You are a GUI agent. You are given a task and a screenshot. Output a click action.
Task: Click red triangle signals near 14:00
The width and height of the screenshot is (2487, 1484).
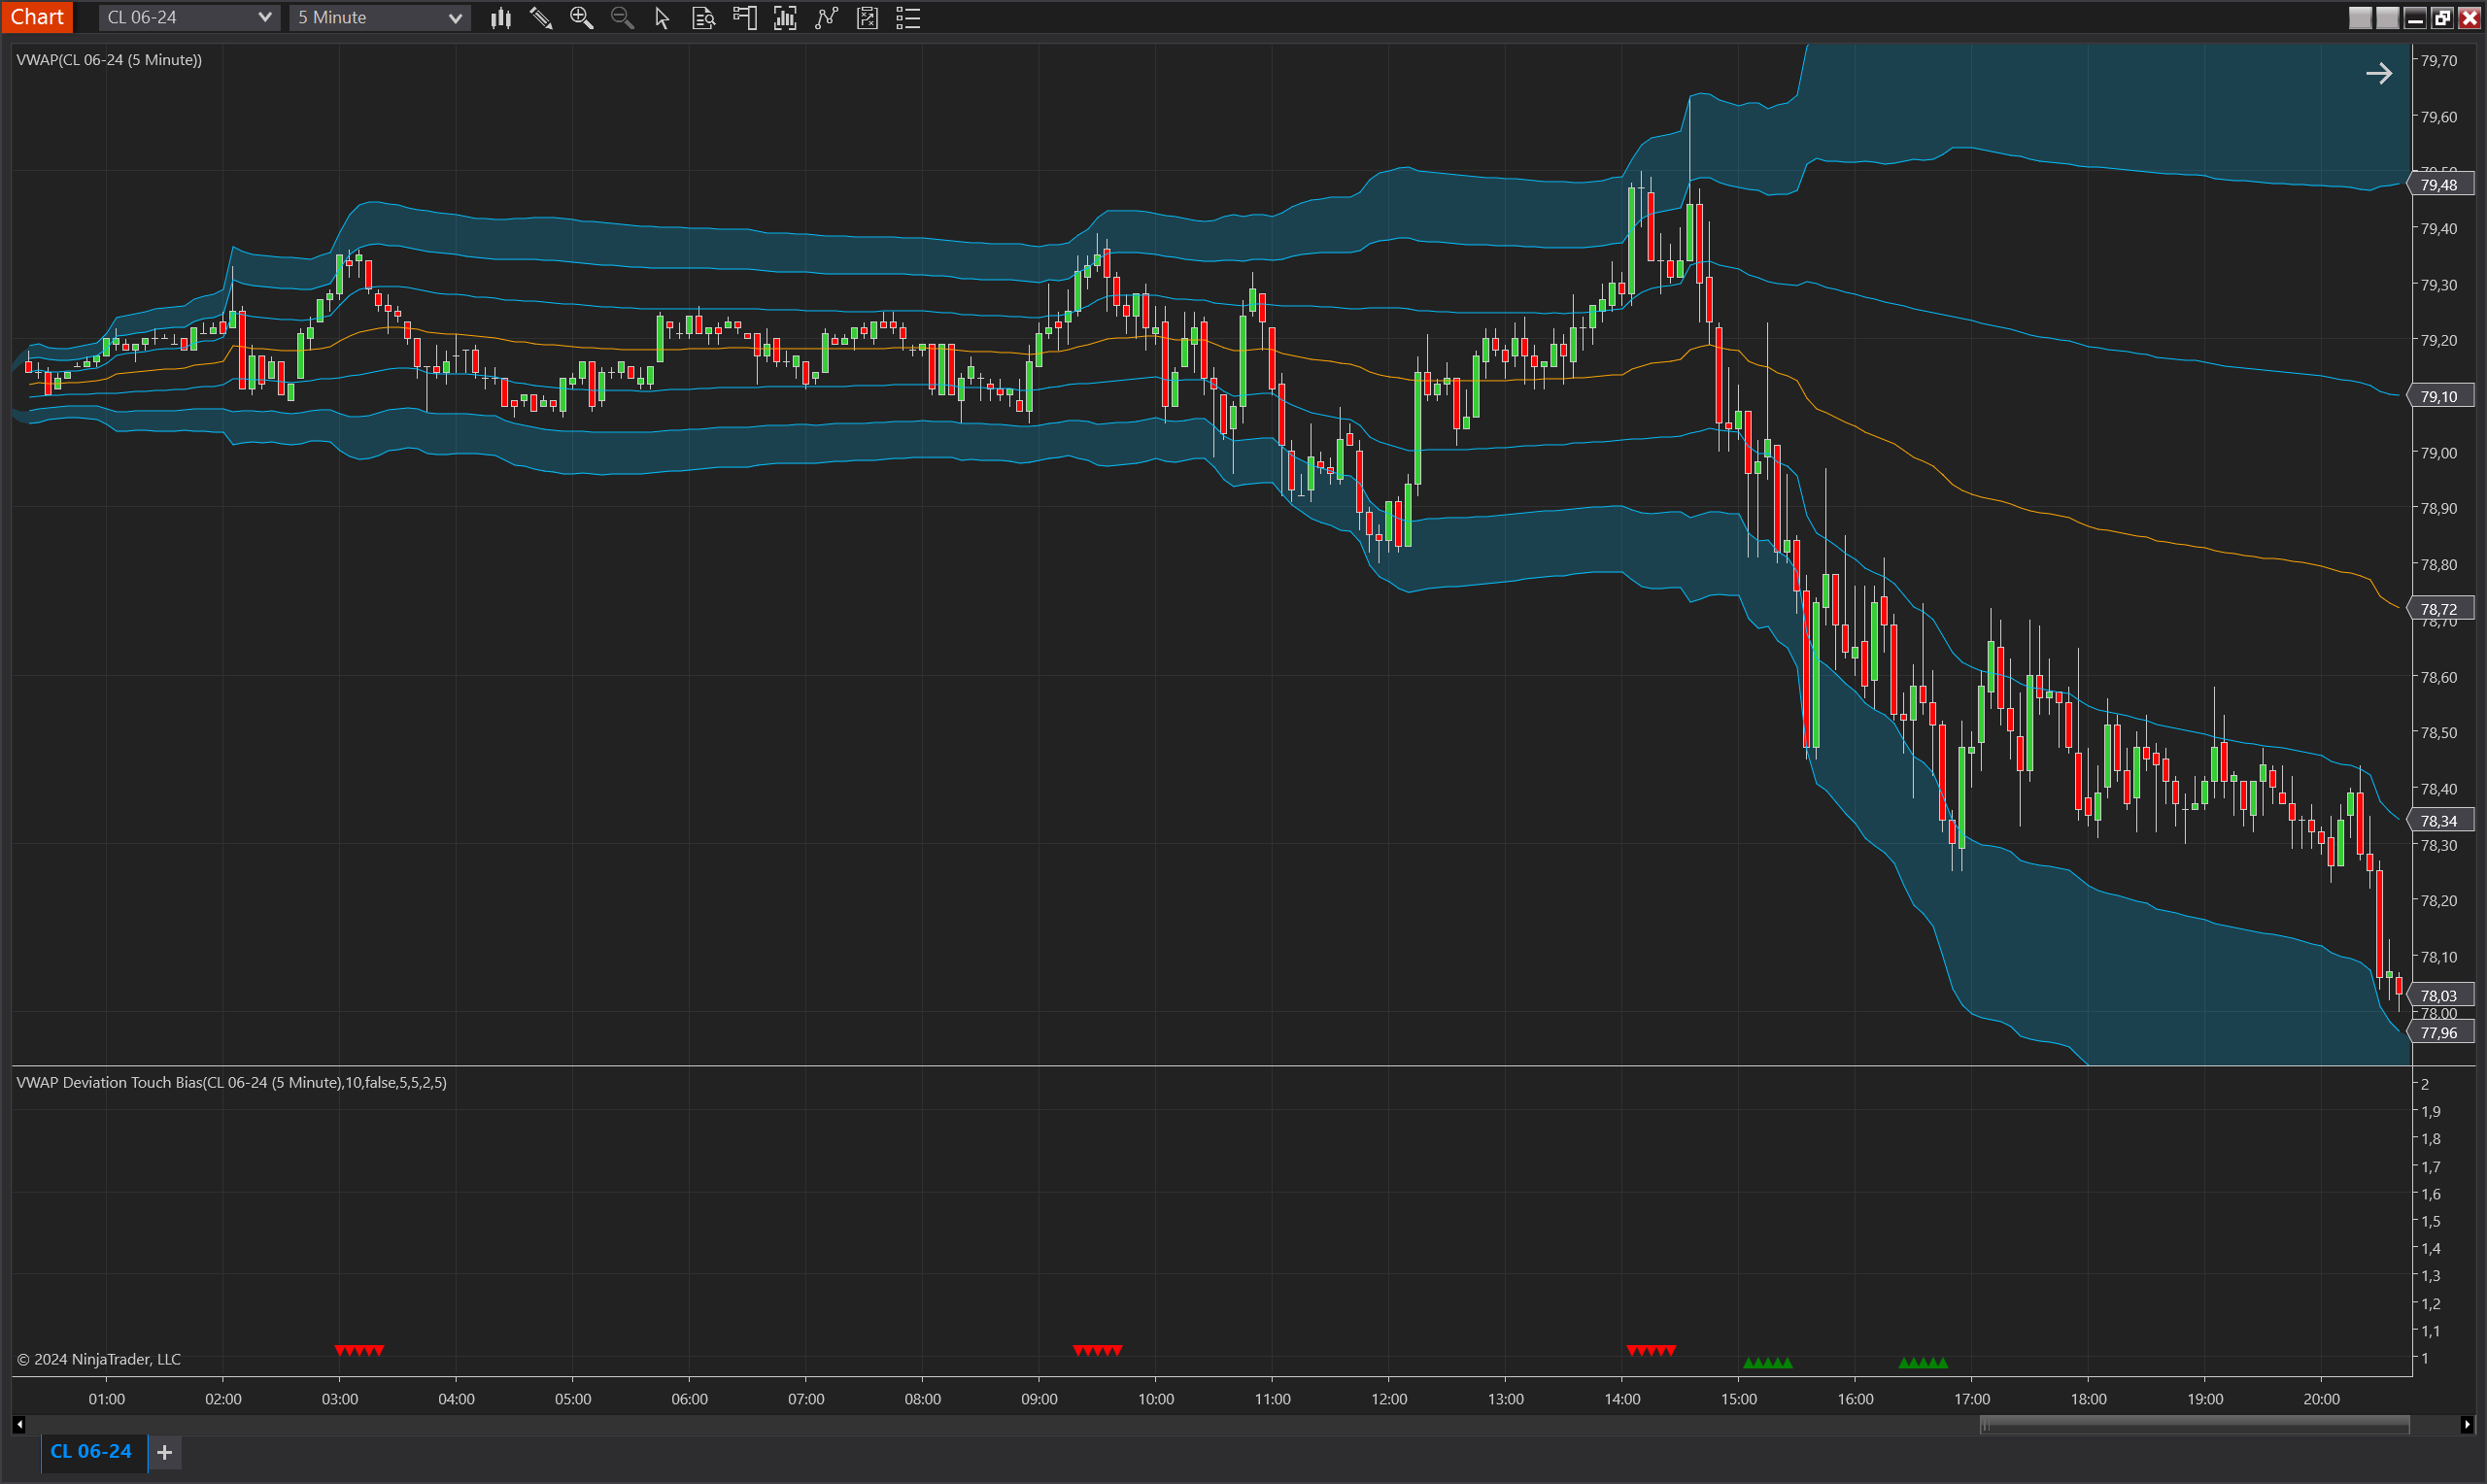point(1651,1351)
